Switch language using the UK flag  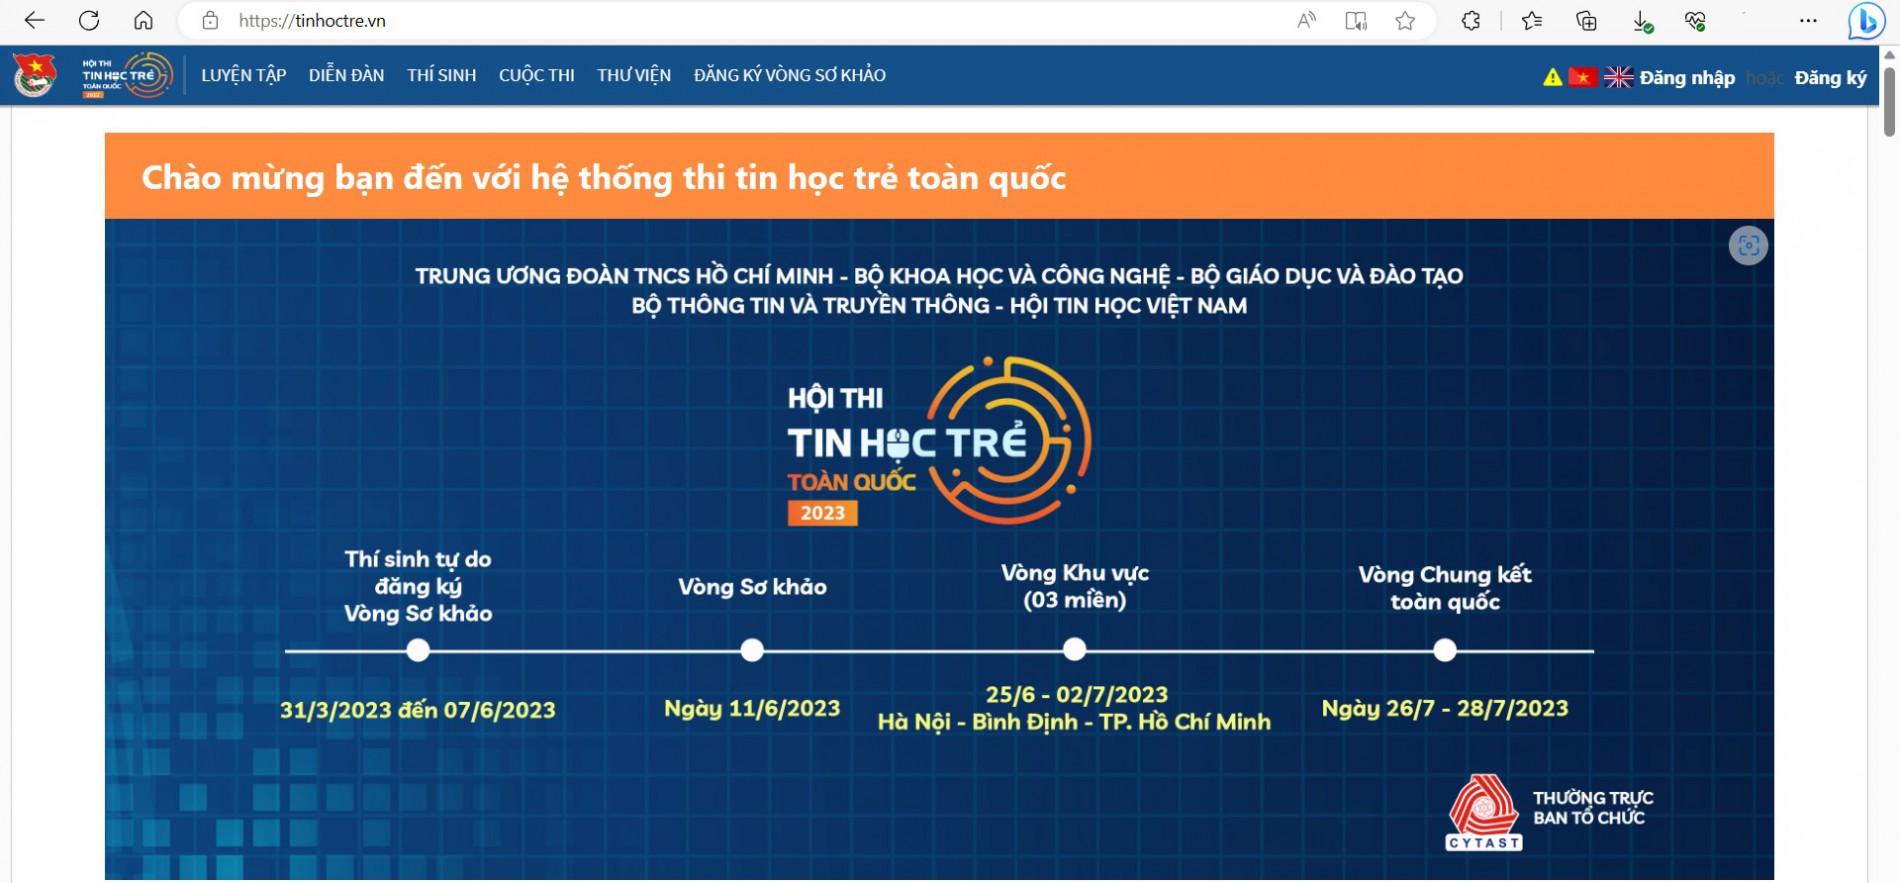pyautogui.click(x=1618, y=77)
